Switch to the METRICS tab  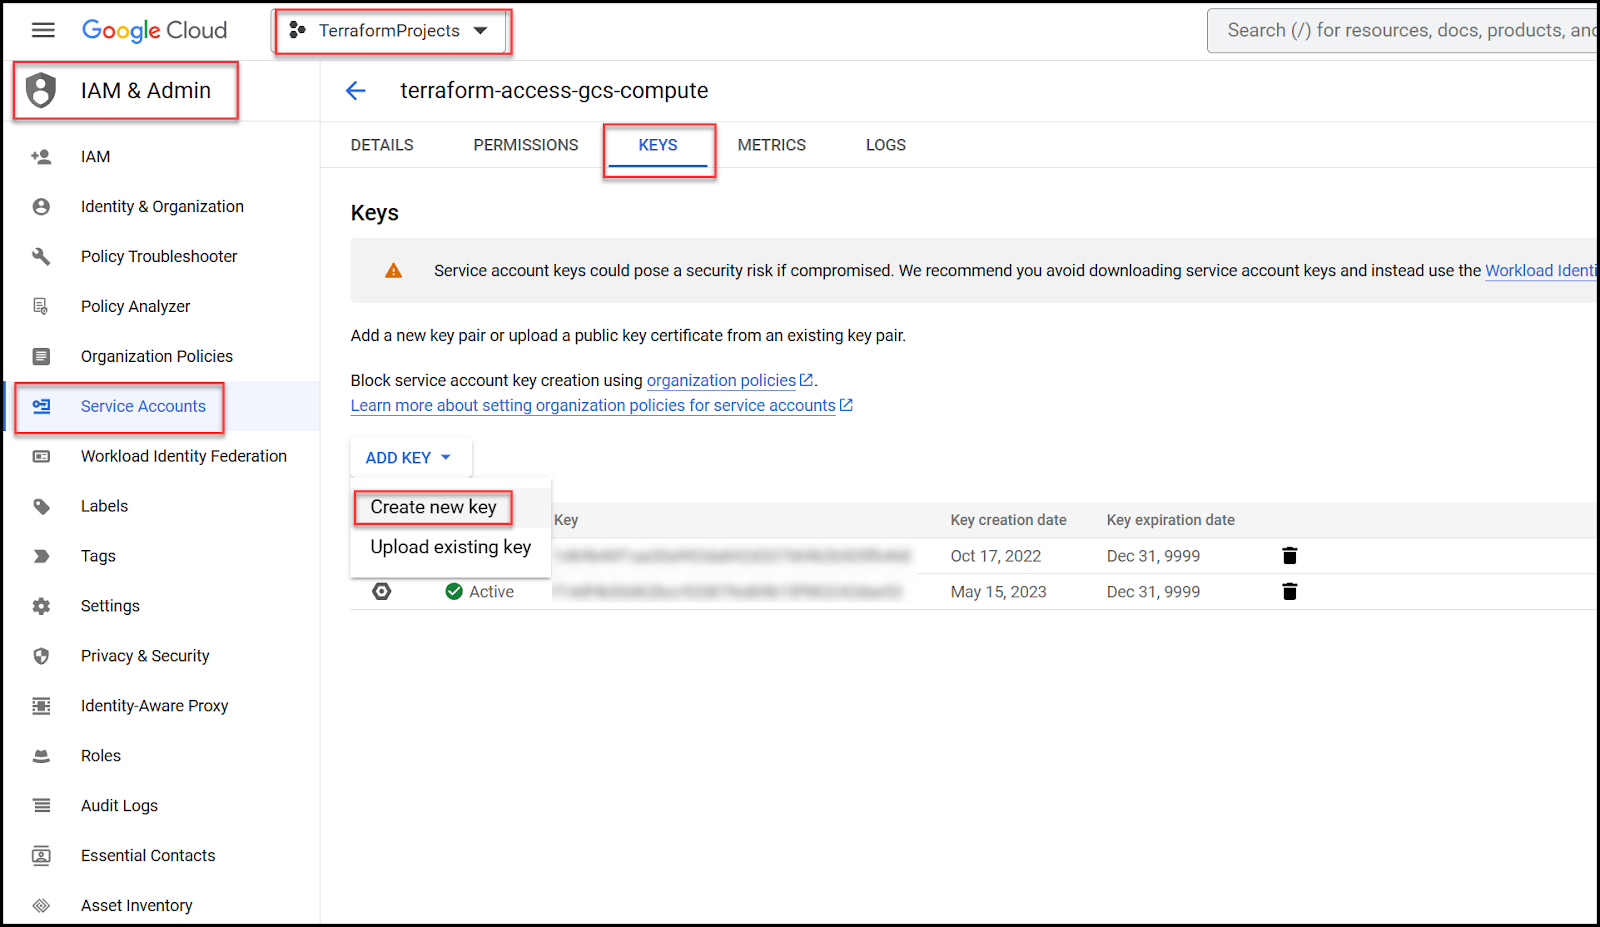[771, 144]
